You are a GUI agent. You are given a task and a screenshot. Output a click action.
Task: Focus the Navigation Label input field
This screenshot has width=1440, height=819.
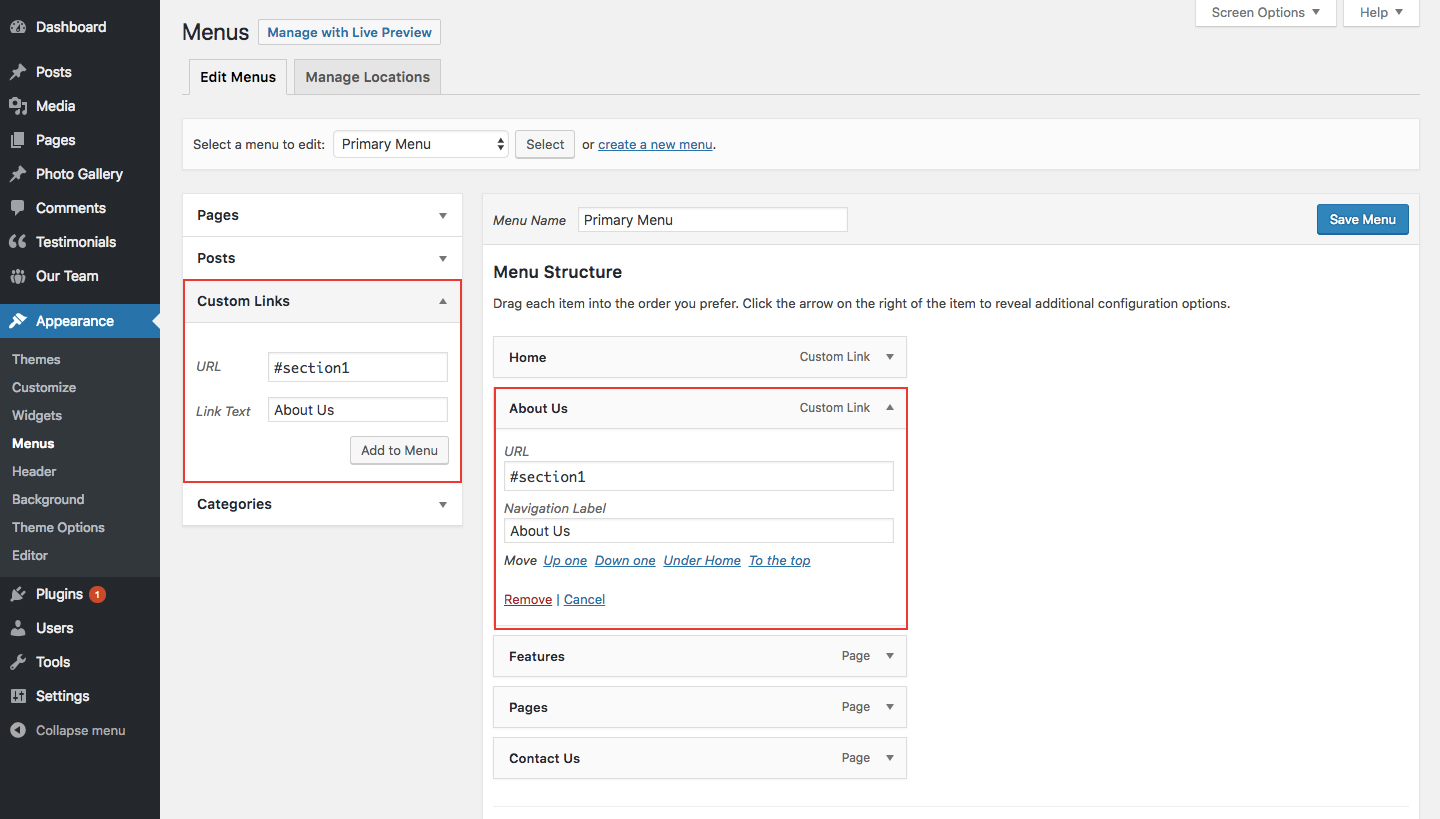pos(699,531)
